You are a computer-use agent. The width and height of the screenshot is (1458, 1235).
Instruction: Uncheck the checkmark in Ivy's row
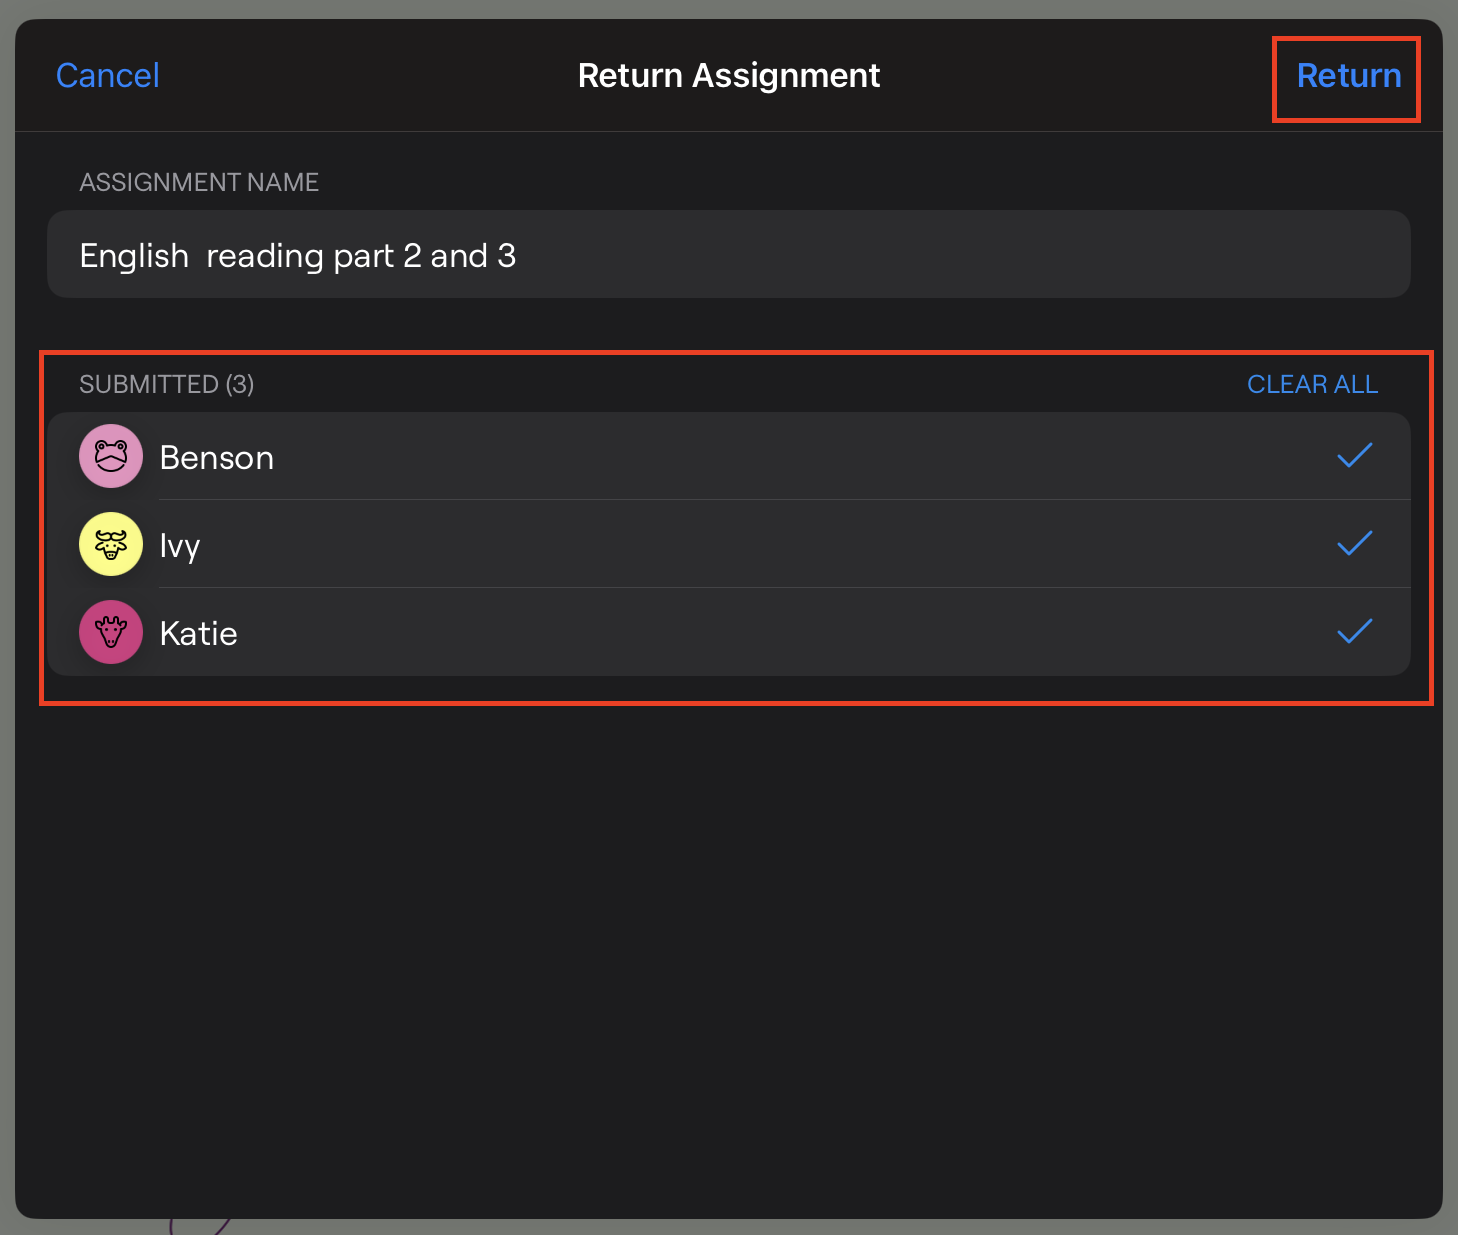coord(1354,544)
